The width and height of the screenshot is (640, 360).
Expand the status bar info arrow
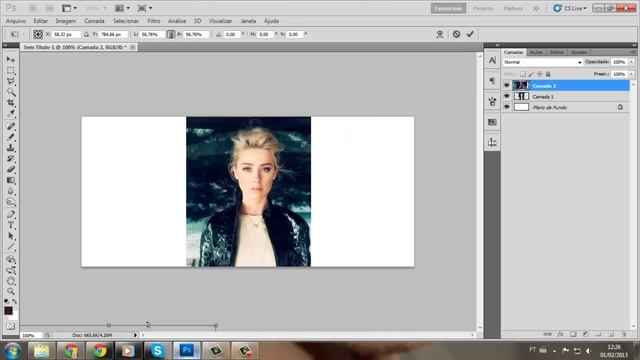coord(136,335)
